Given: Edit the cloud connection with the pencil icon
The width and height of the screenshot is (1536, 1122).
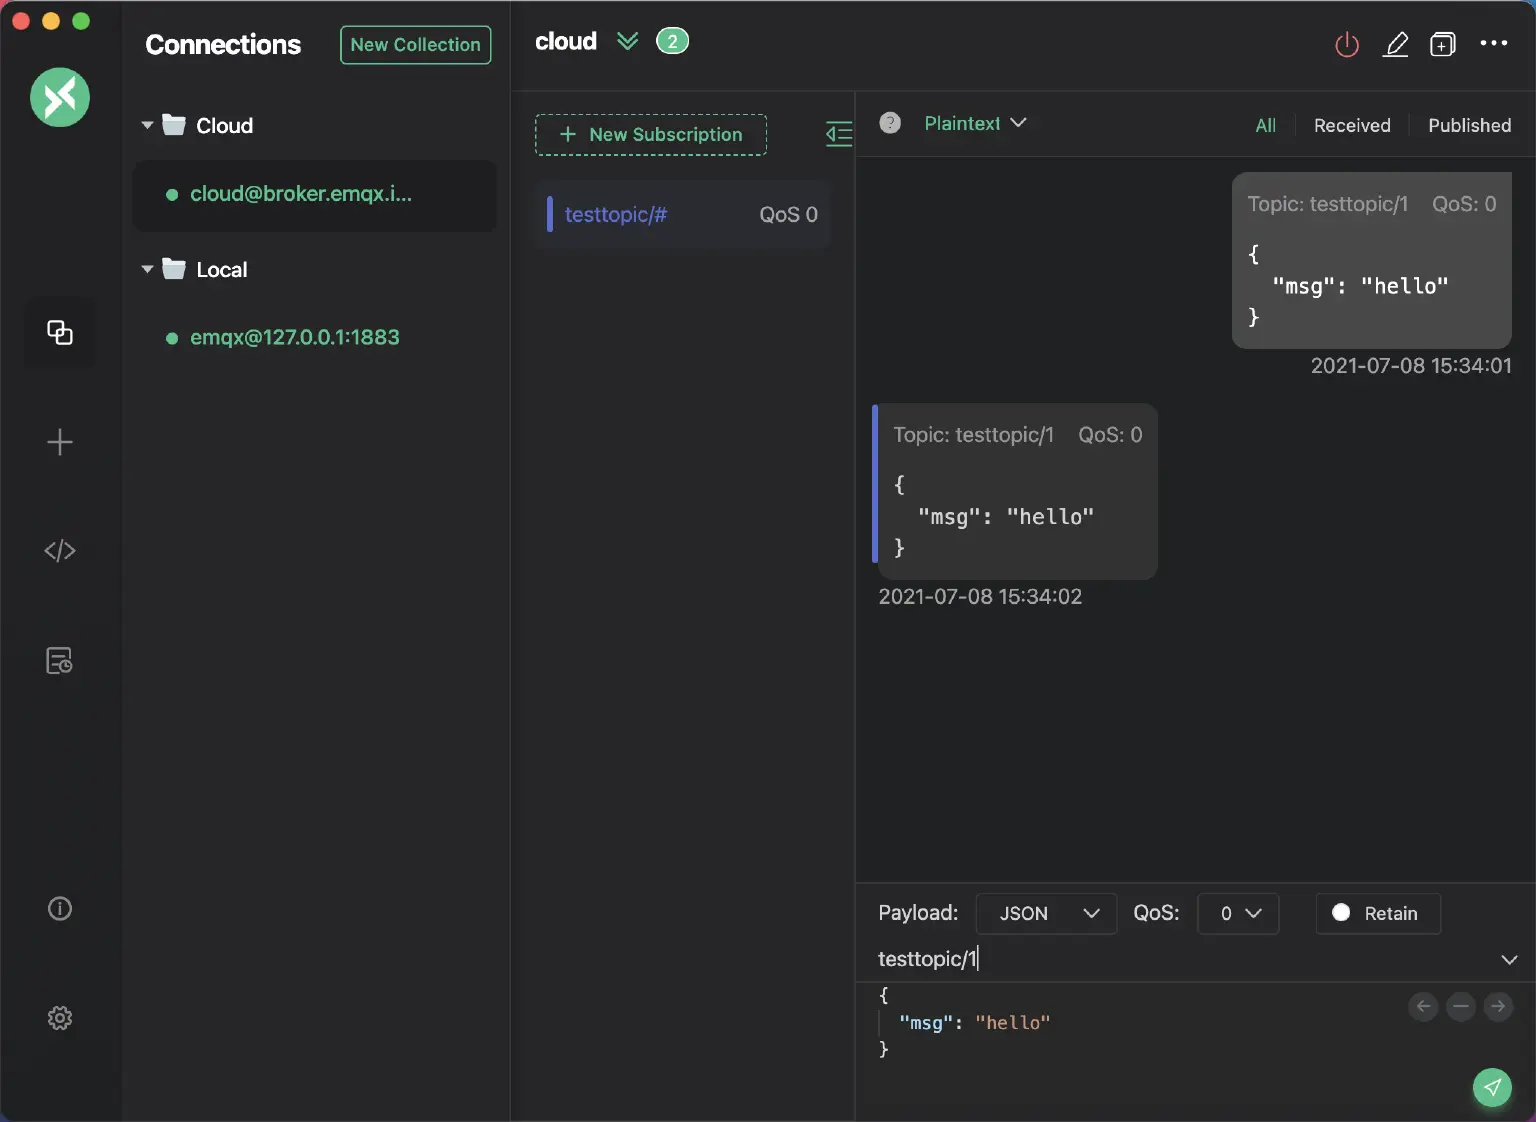Looking at the screenshot, I should tap(1396, 44).
